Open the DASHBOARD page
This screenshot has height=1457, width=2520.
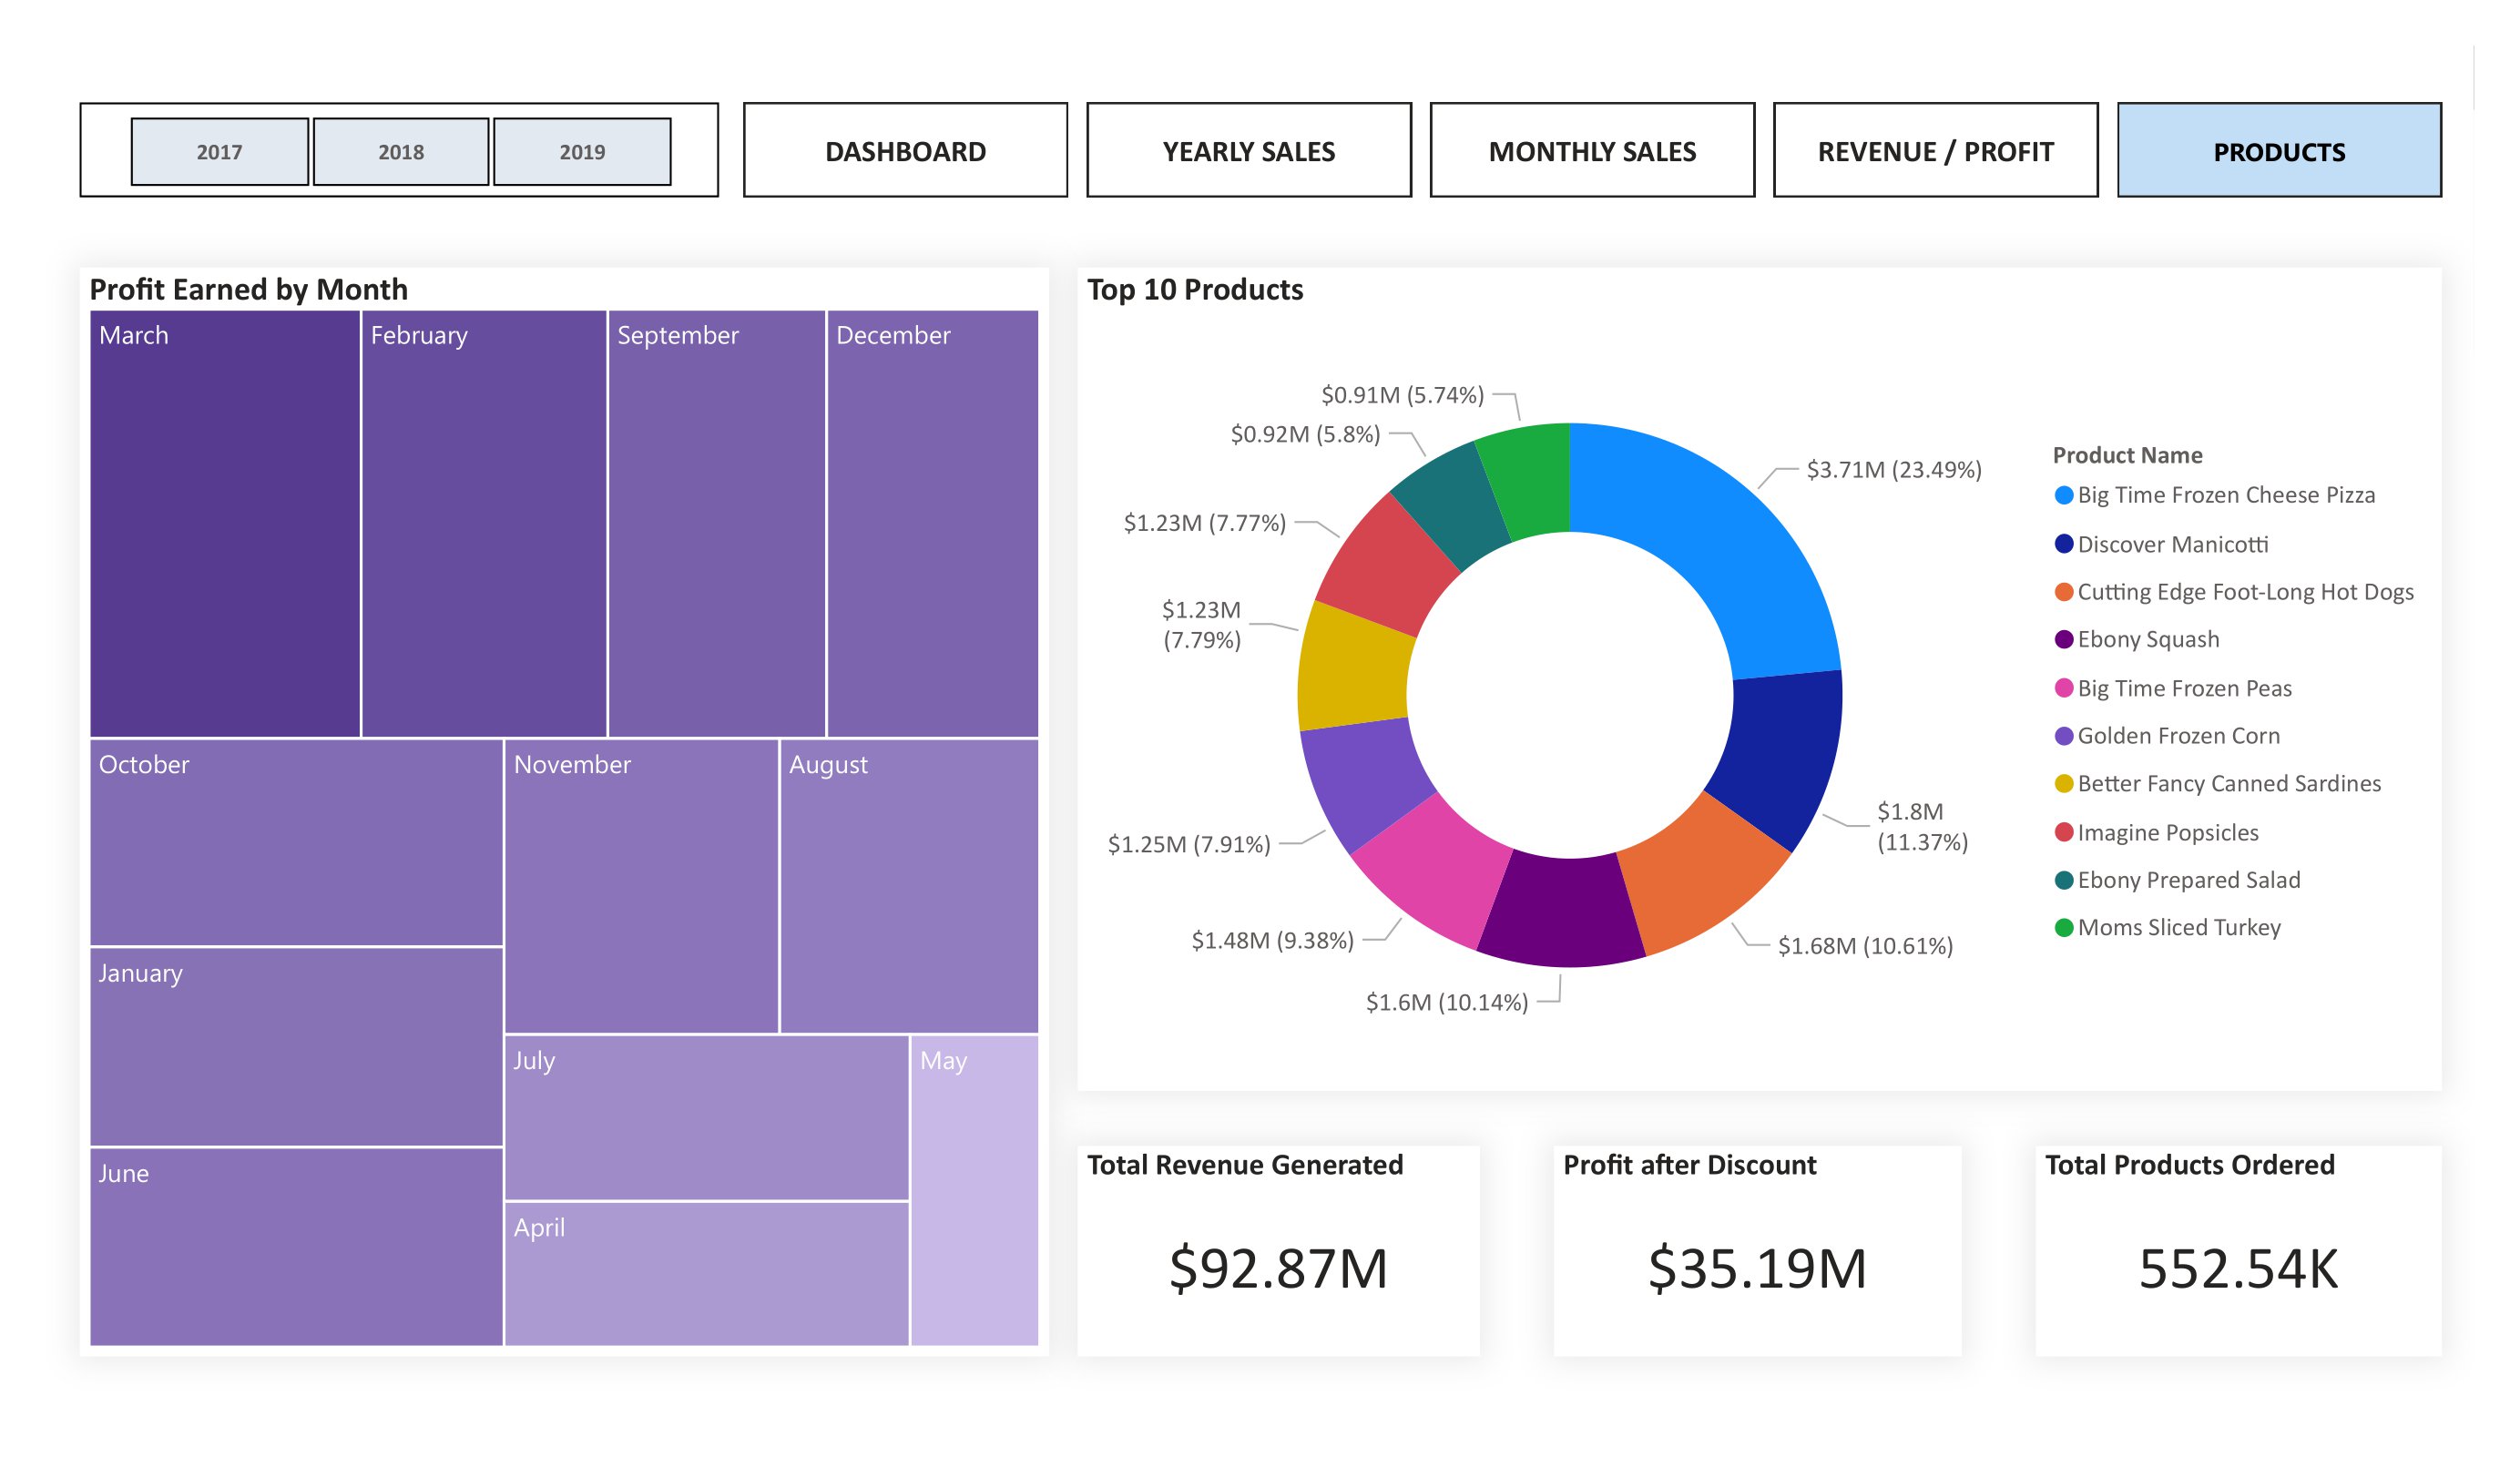tap(905, 151)
